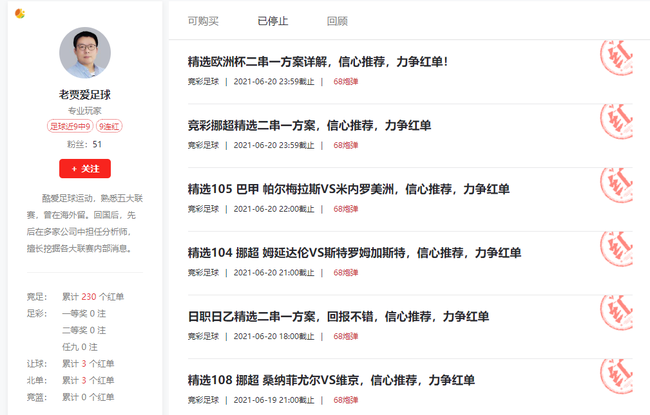Image resolution: width=650 pixels, height=415 pixels.
Task: Click the 竞彩足球 tag under the 精选104 article
Action: click(x=203, y=273)
